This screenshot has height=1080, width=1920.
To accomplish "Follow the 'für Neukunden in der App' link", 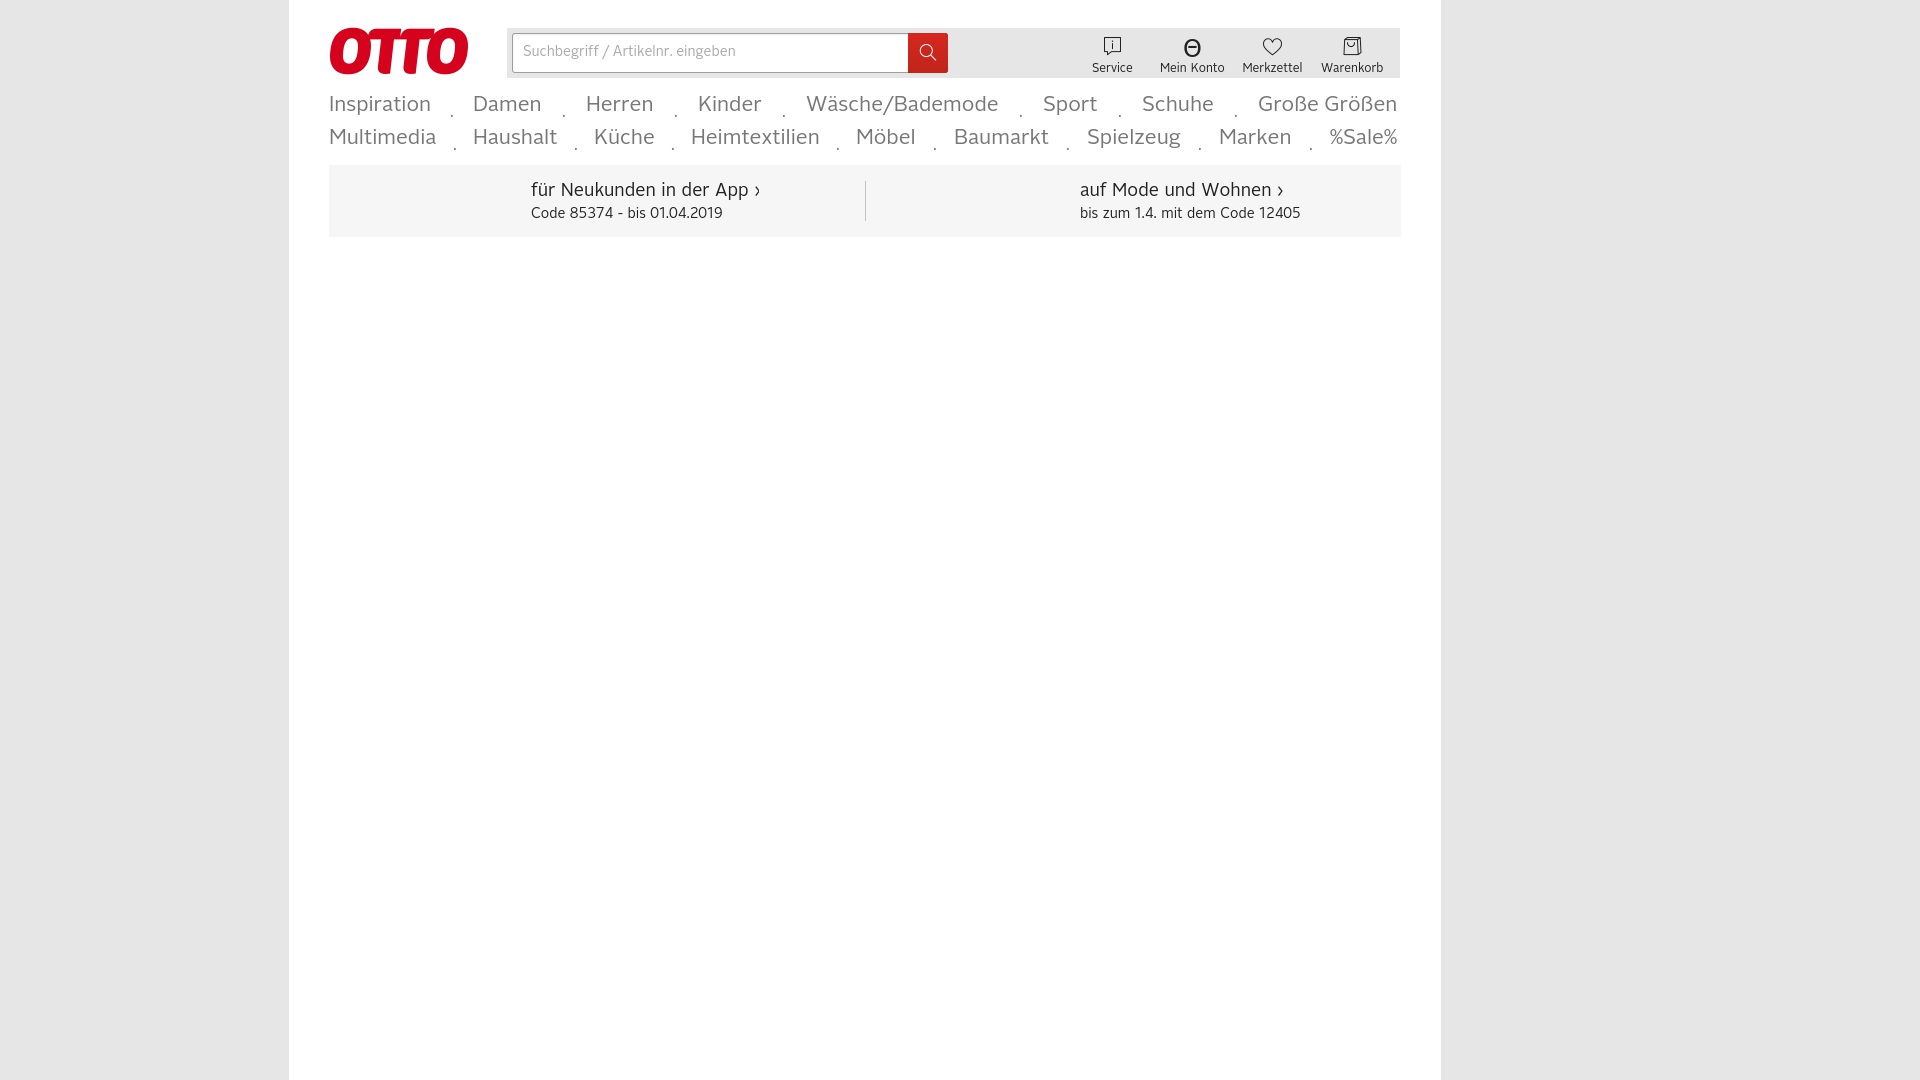I will [645, 190].
